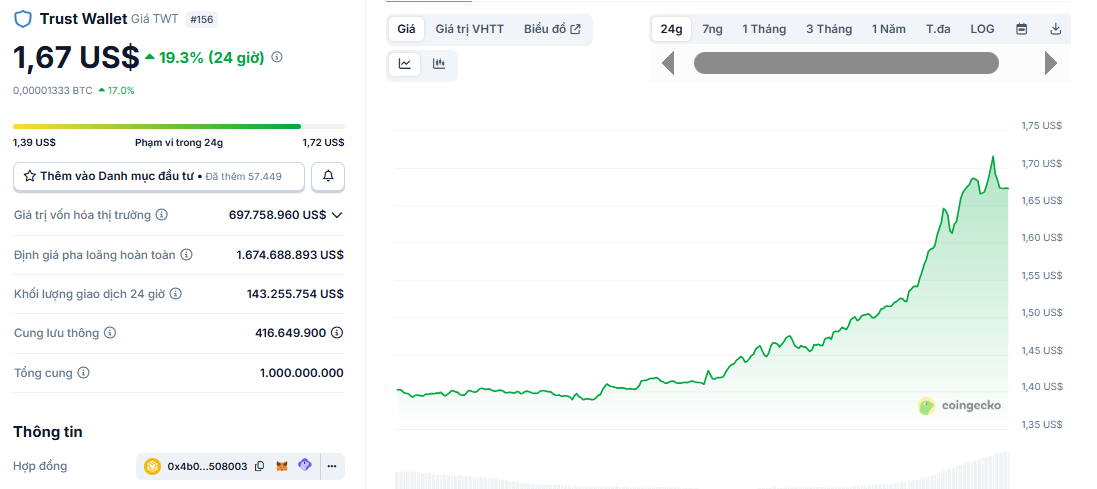Show info icon beside Cung lưu thông label
This screenshot has width=1097, height=489.
pos(110,333)
